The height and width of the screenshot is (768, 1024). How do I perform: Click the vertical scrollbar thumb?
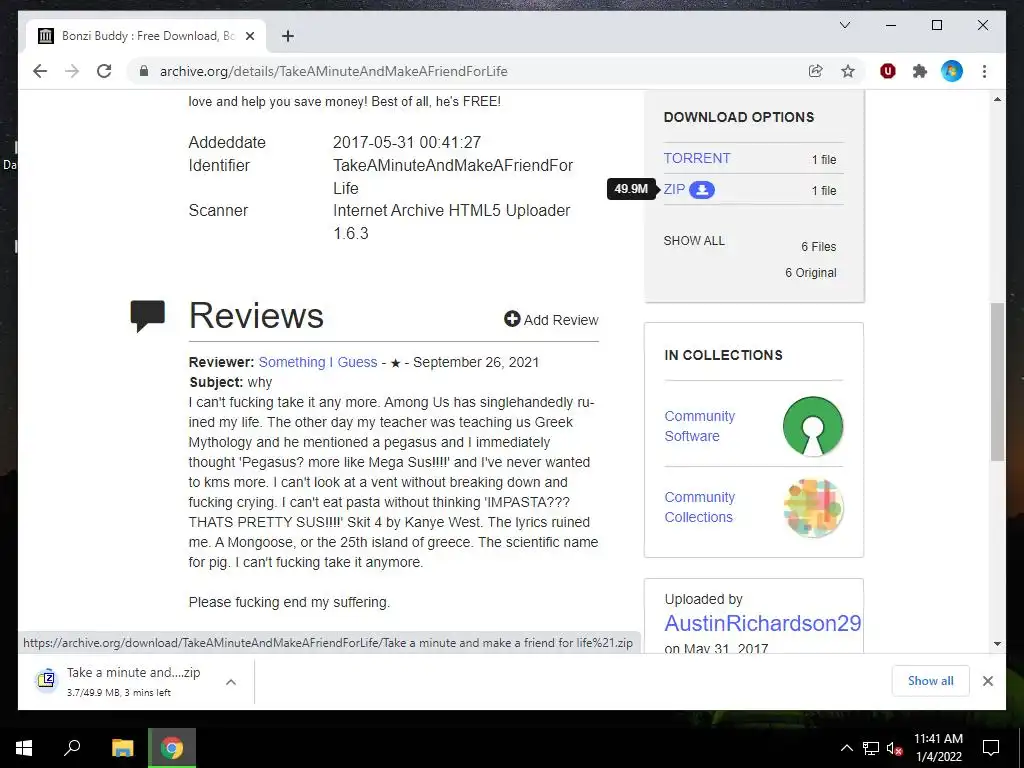pyautogui.click(x=997, y=382)
